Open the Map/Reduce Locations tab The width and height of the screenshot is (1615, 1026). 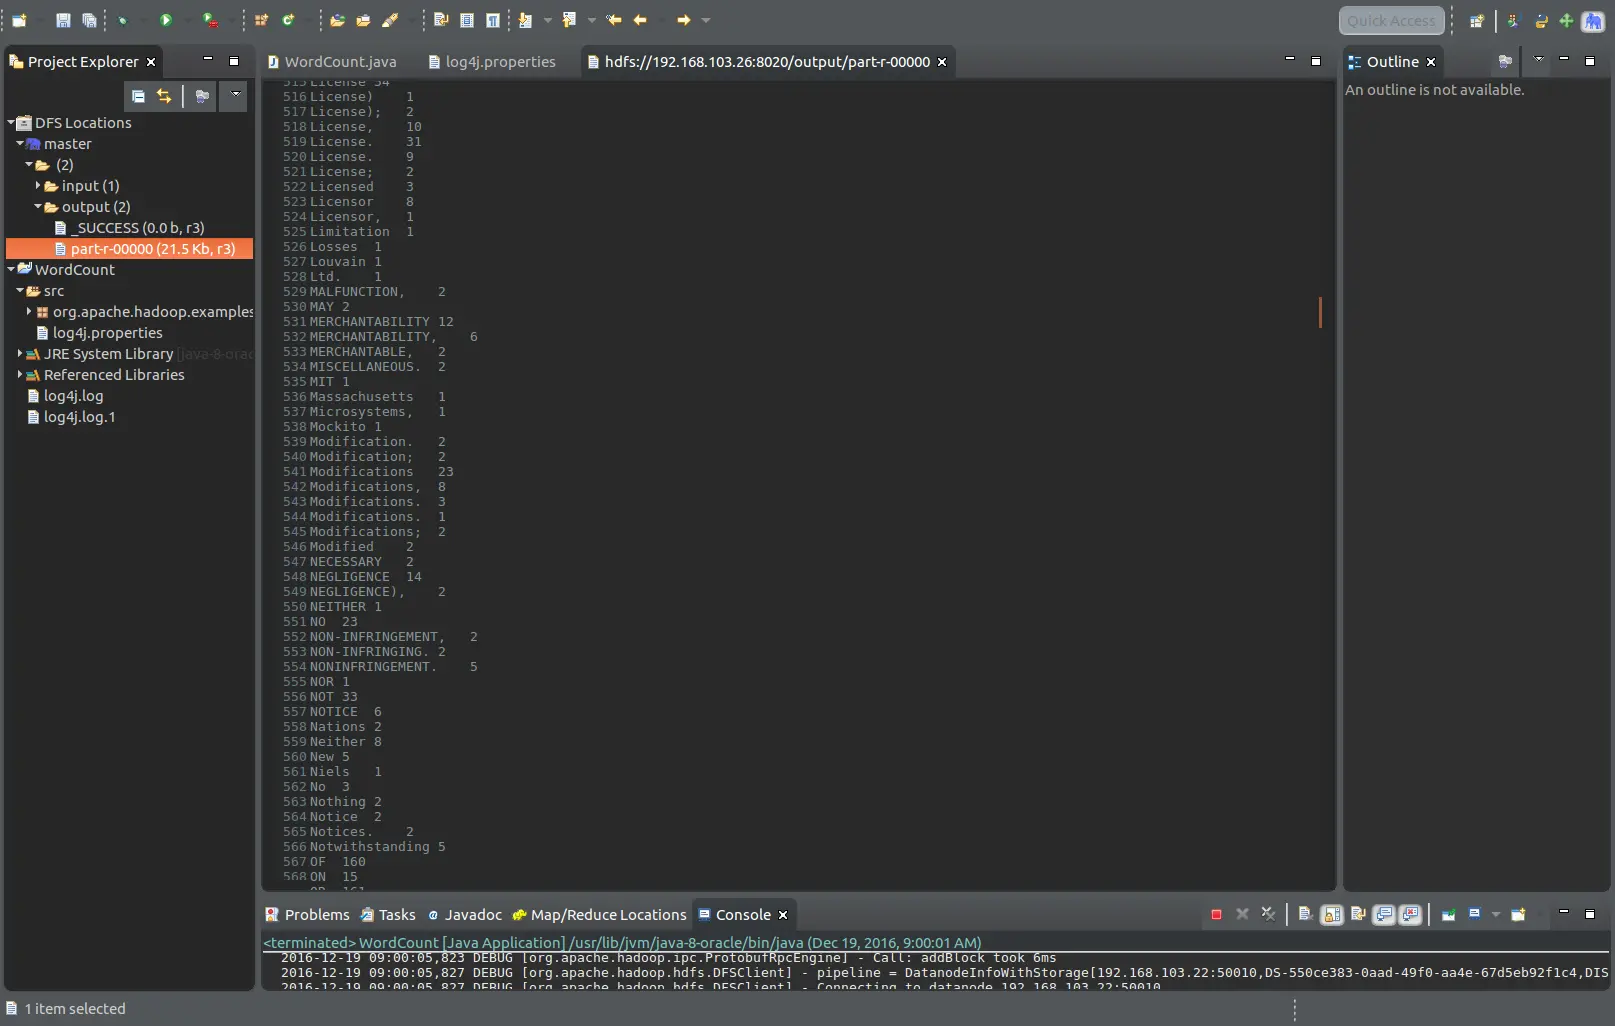600,914
